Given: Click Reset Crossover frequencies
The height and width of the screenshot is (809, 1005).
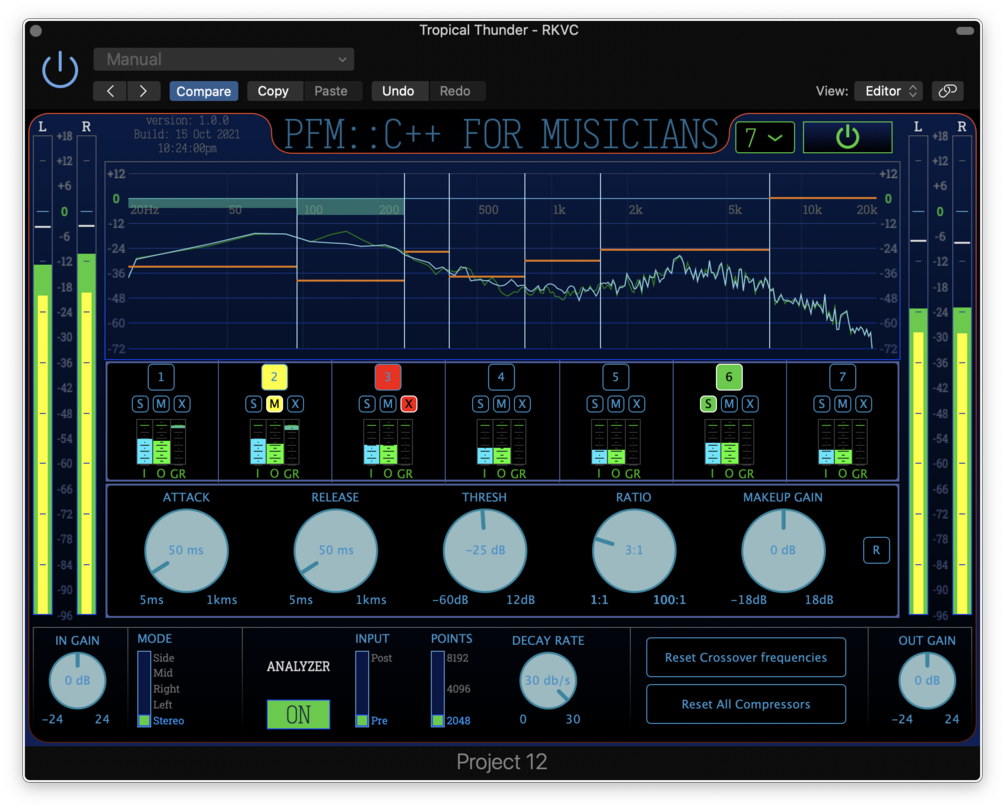Looking at the screenshot, I should pyautogui.click(x=746, y=657).
